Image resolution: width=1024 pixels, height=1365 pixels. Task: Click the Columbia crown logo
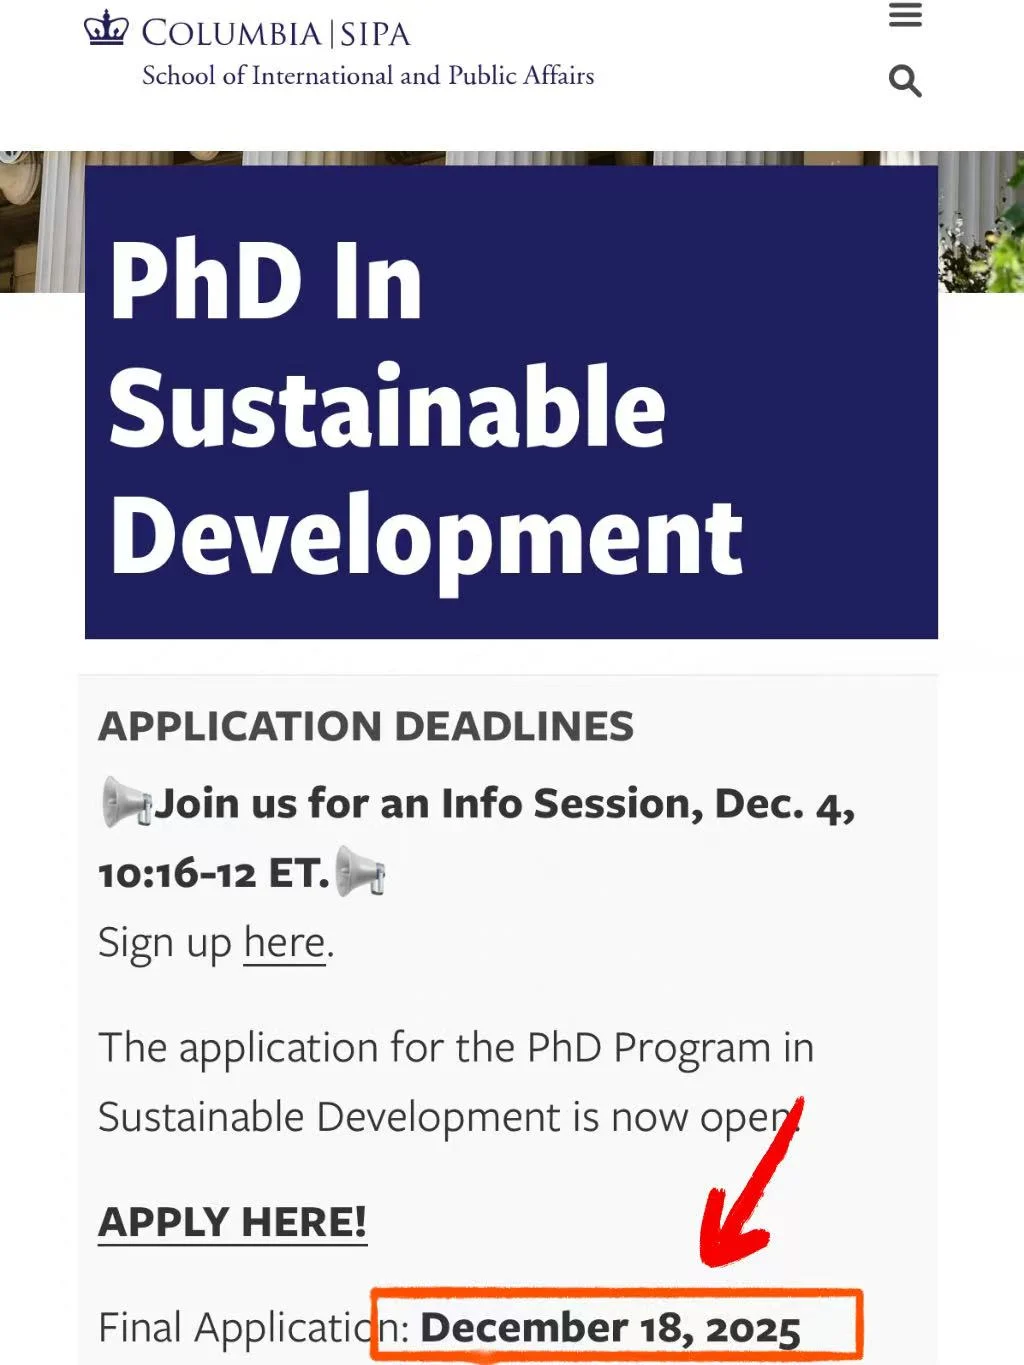106,28
